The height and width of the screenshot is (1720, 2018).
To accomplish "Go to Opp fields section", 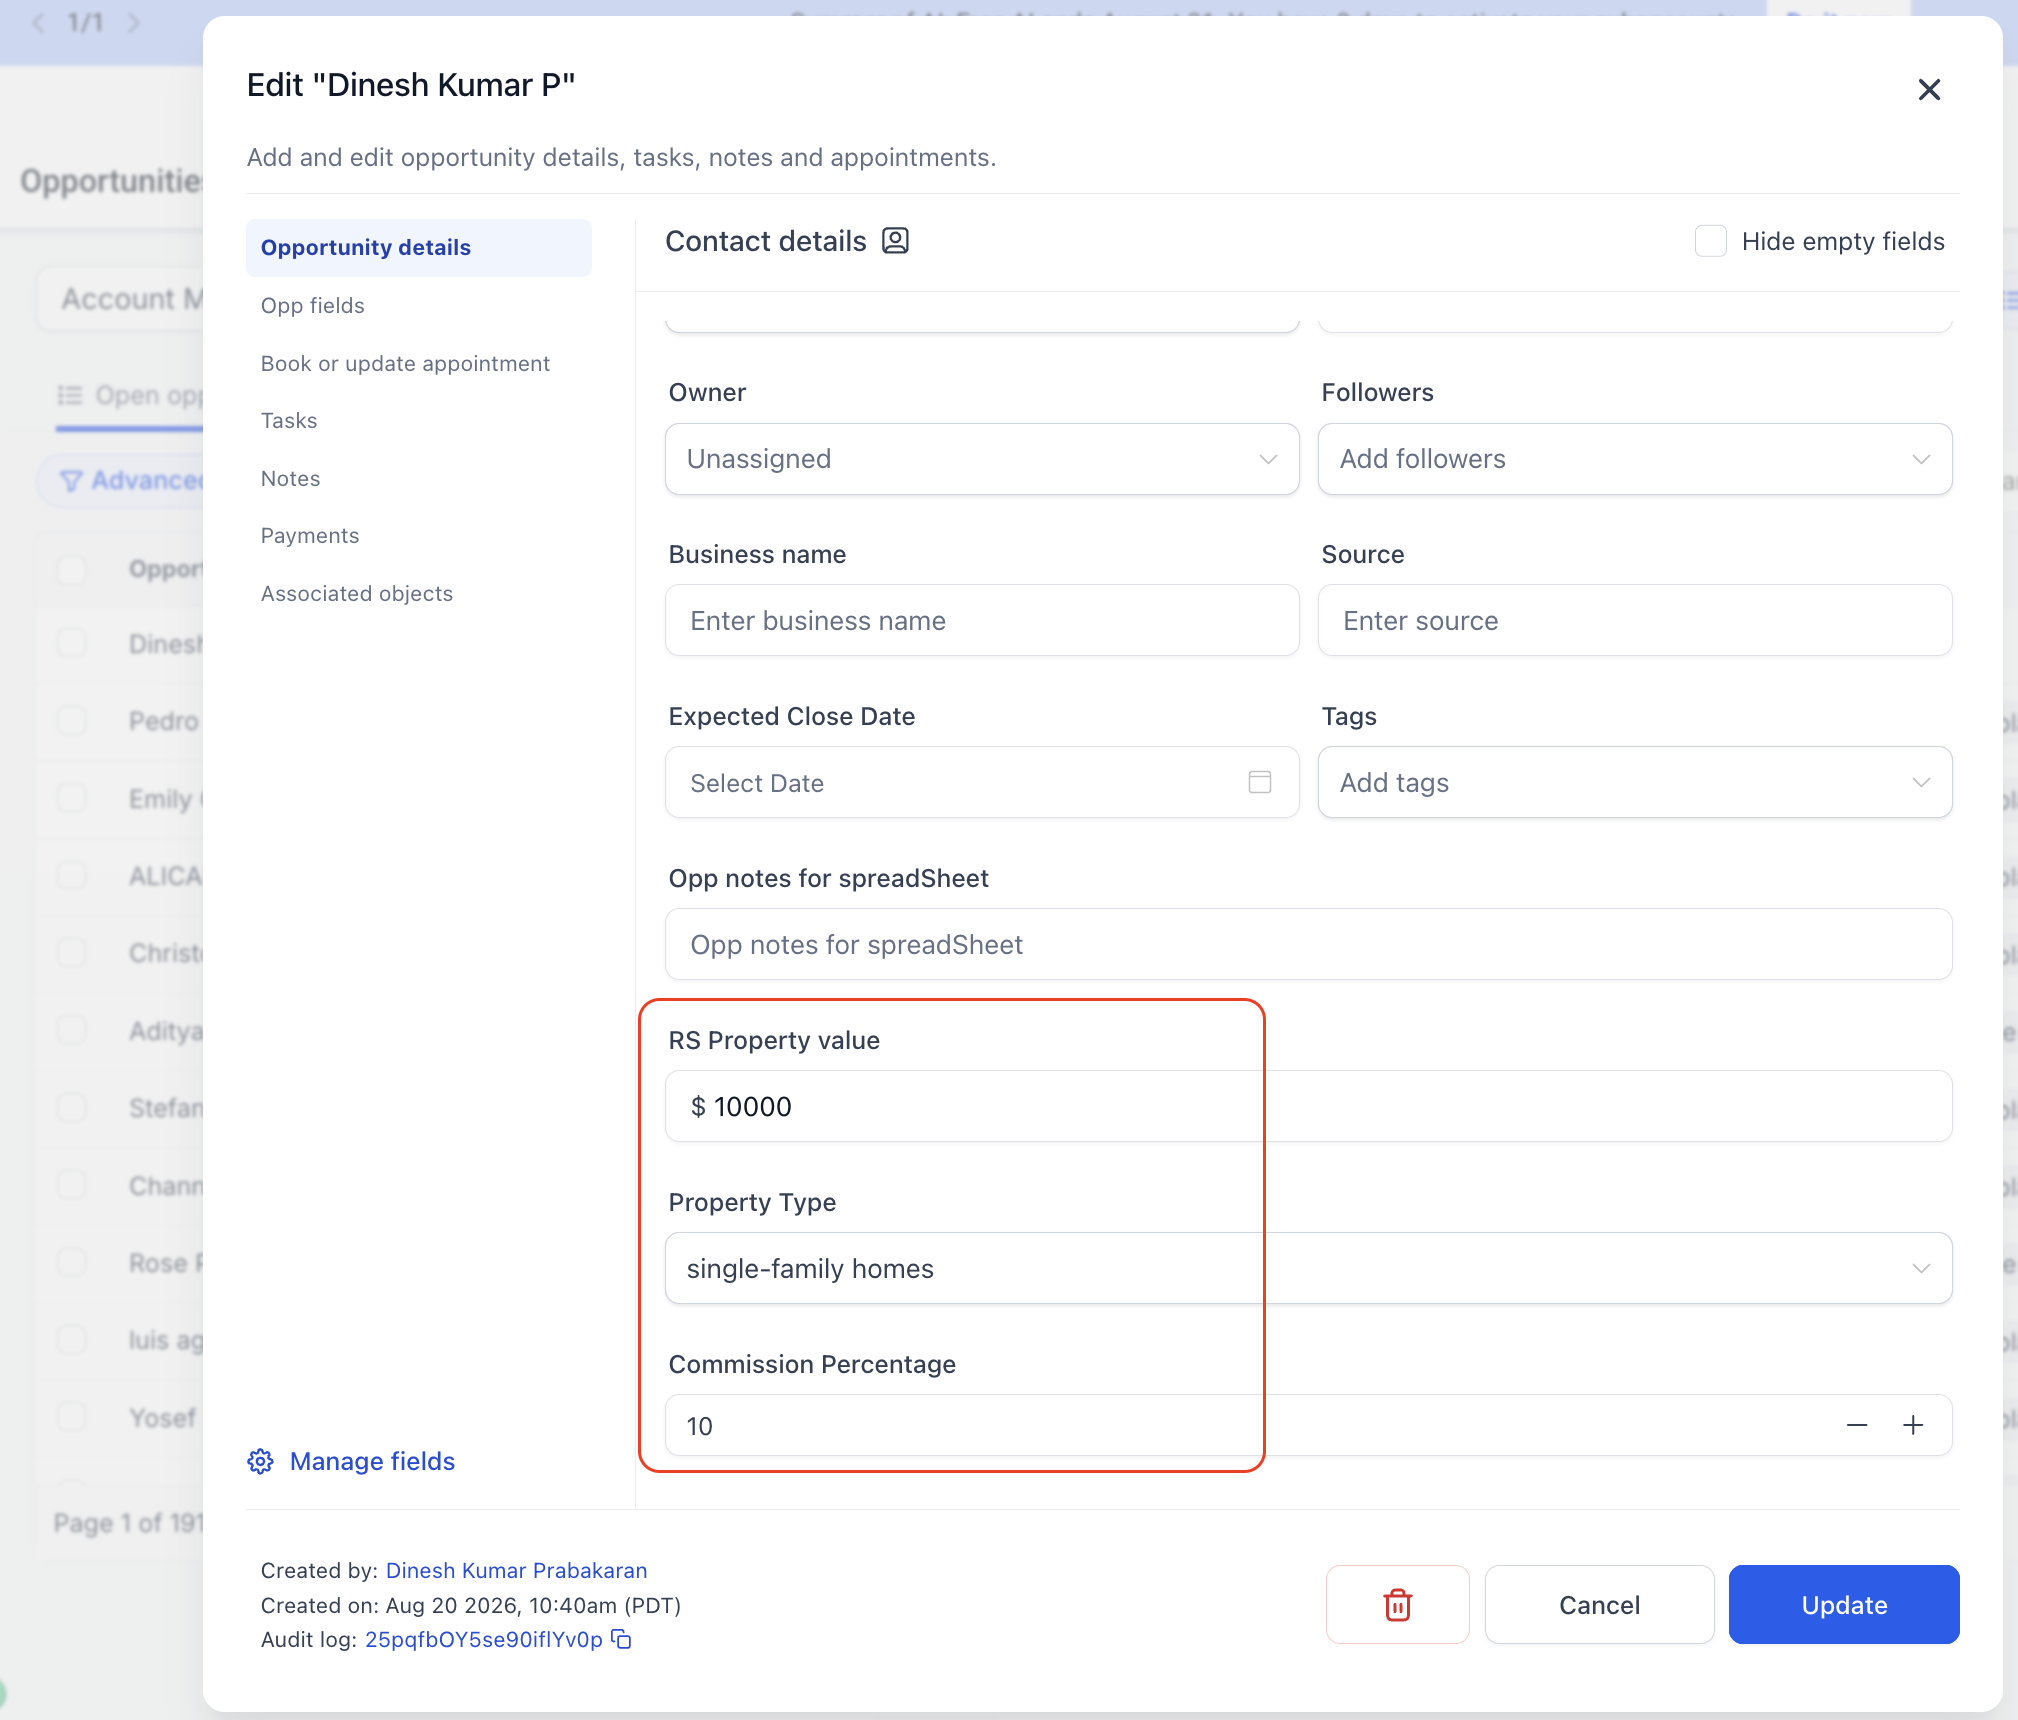I will click(x=313, y=306).
